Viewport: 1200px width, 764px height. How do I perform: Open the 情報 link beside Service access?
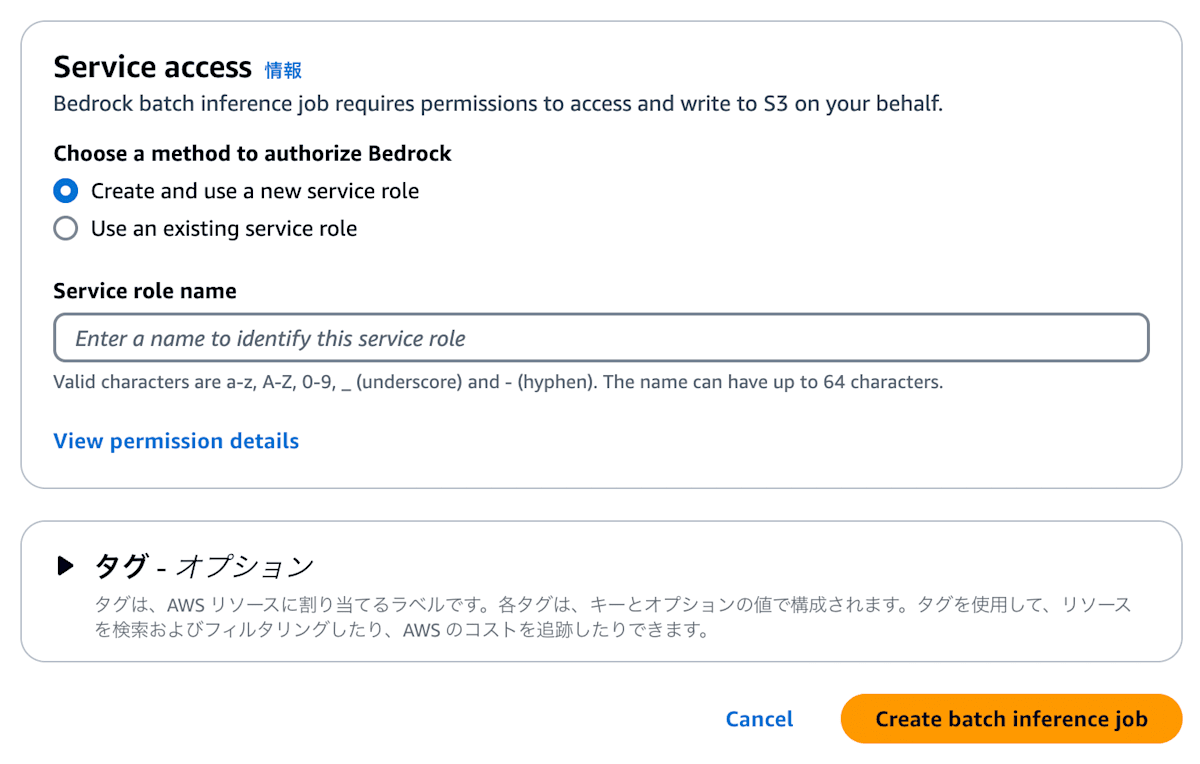coord(283,70)
